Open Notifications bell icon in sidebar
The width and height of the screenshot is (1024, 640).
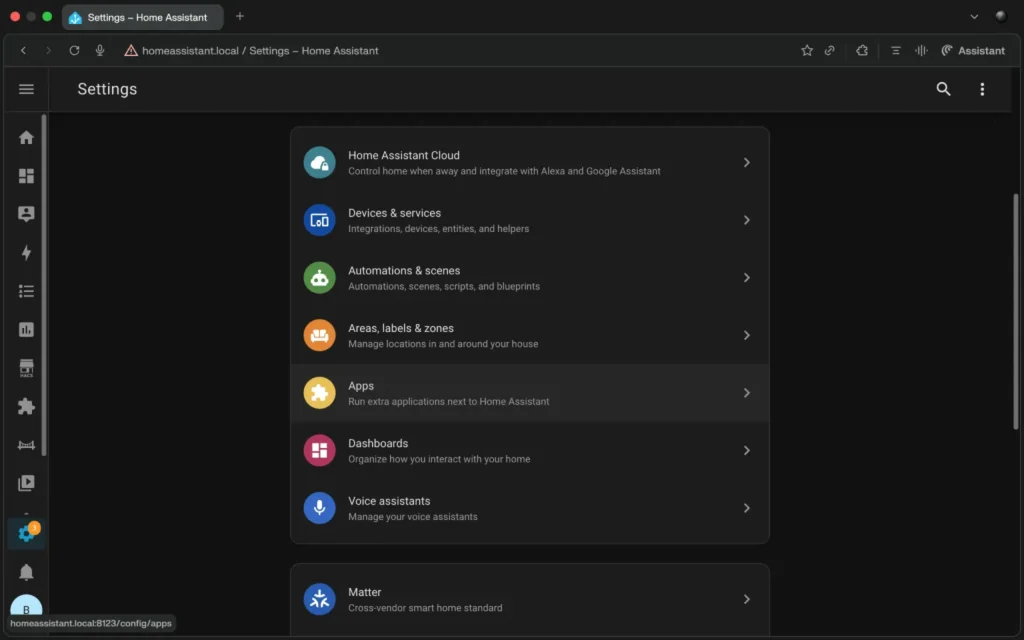point(26,572)
